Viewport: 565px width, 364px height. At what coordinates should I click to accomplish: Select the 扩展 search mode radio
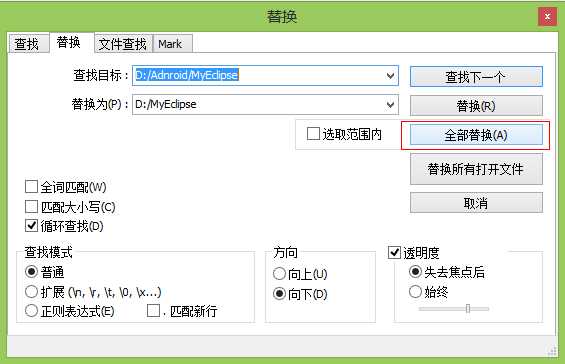[31, 291]
